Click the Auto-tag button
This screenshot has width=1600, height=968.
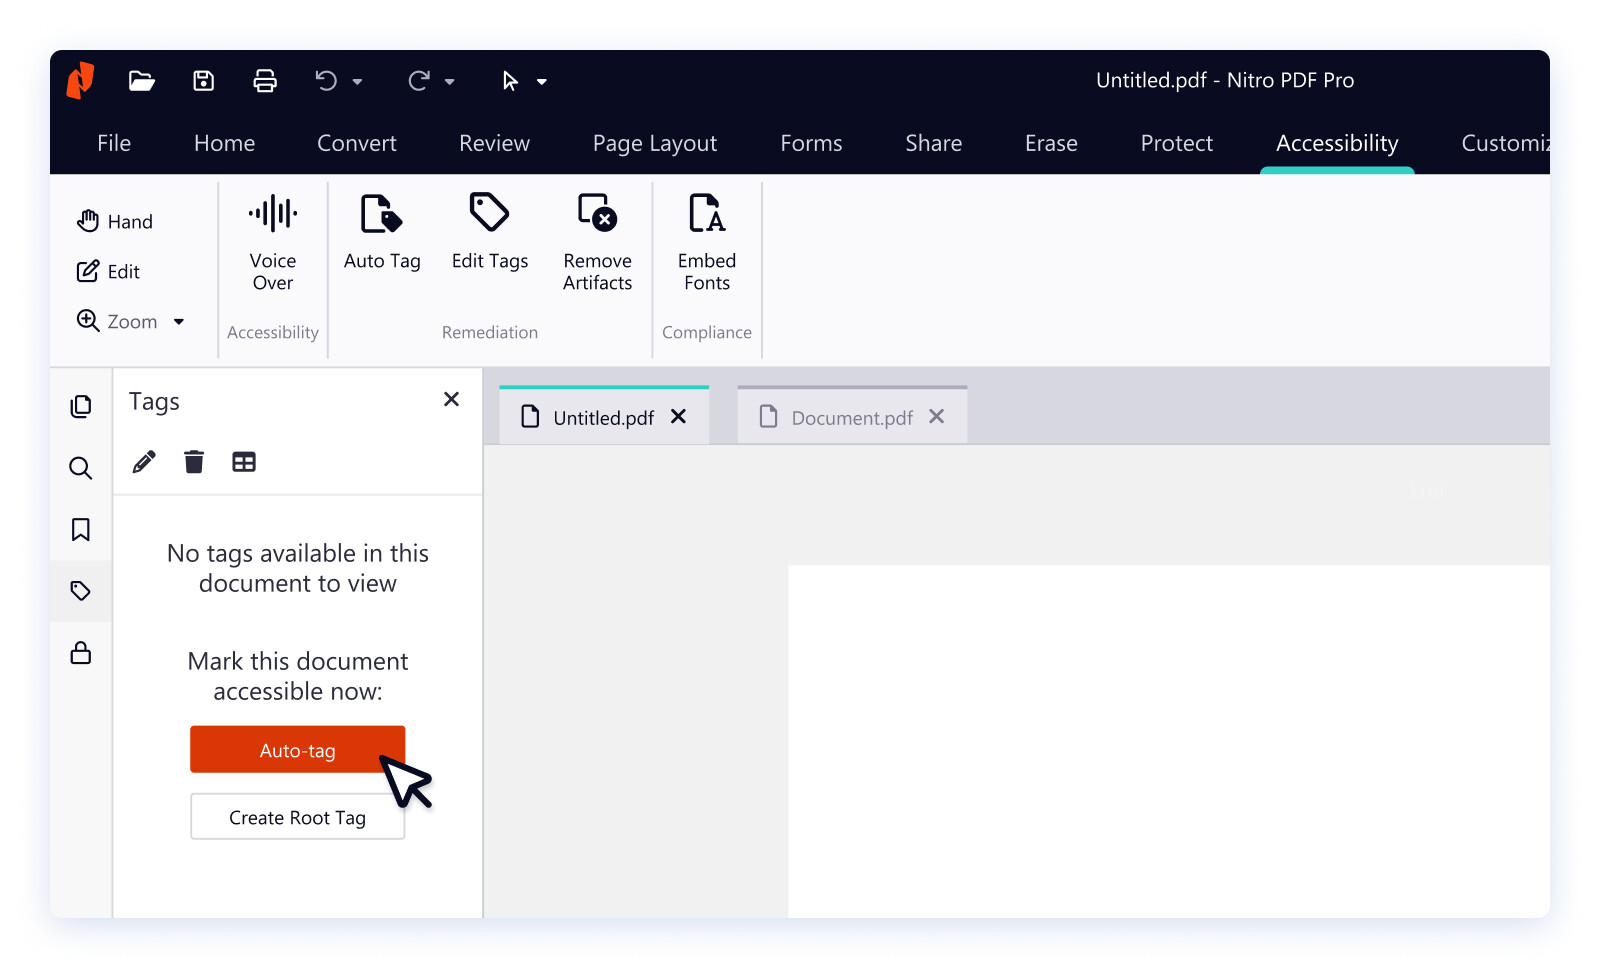(x=297, y=749)
